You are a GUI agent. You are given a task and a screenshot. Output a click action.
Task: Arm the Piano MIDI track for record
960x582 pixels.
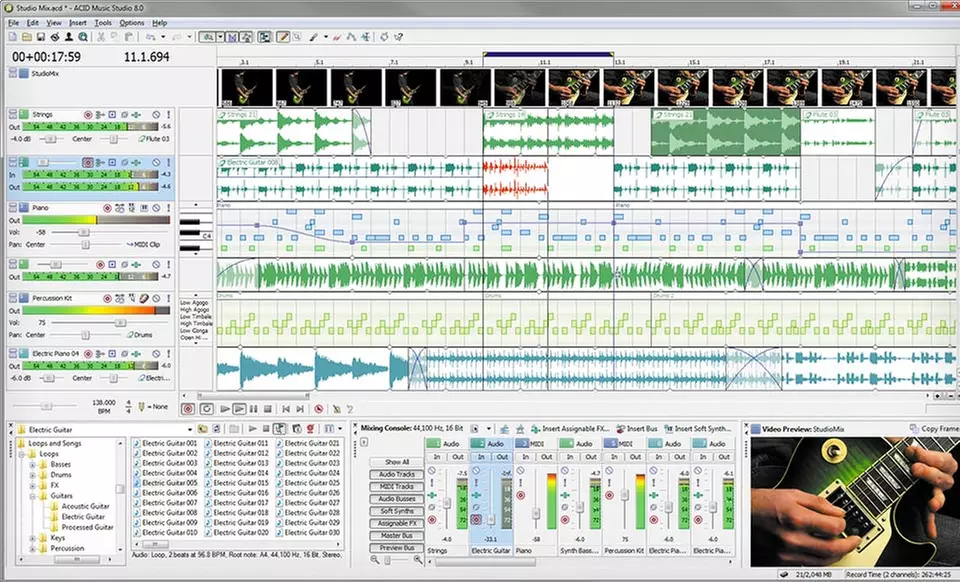pos(107,208)
